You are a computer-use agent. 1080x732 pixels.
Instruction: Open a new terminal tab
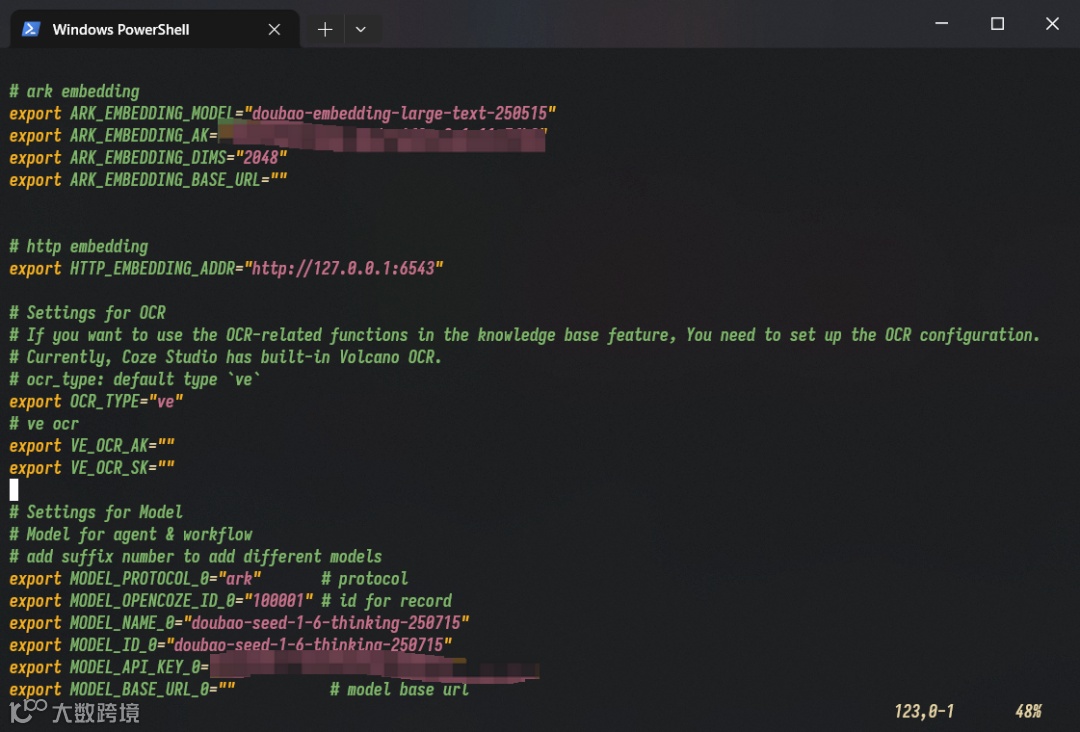point(325,30)
